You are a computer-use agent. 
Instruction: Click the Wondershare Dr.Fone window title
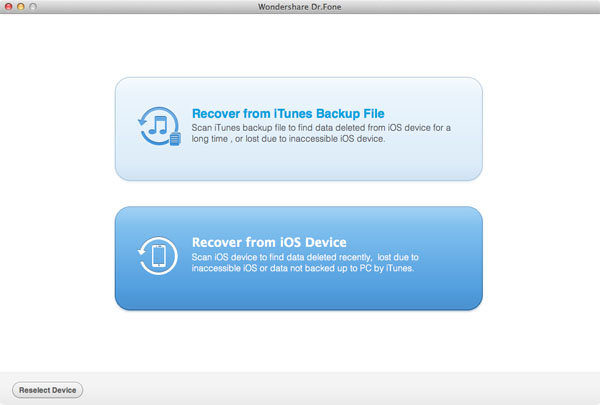300,7
